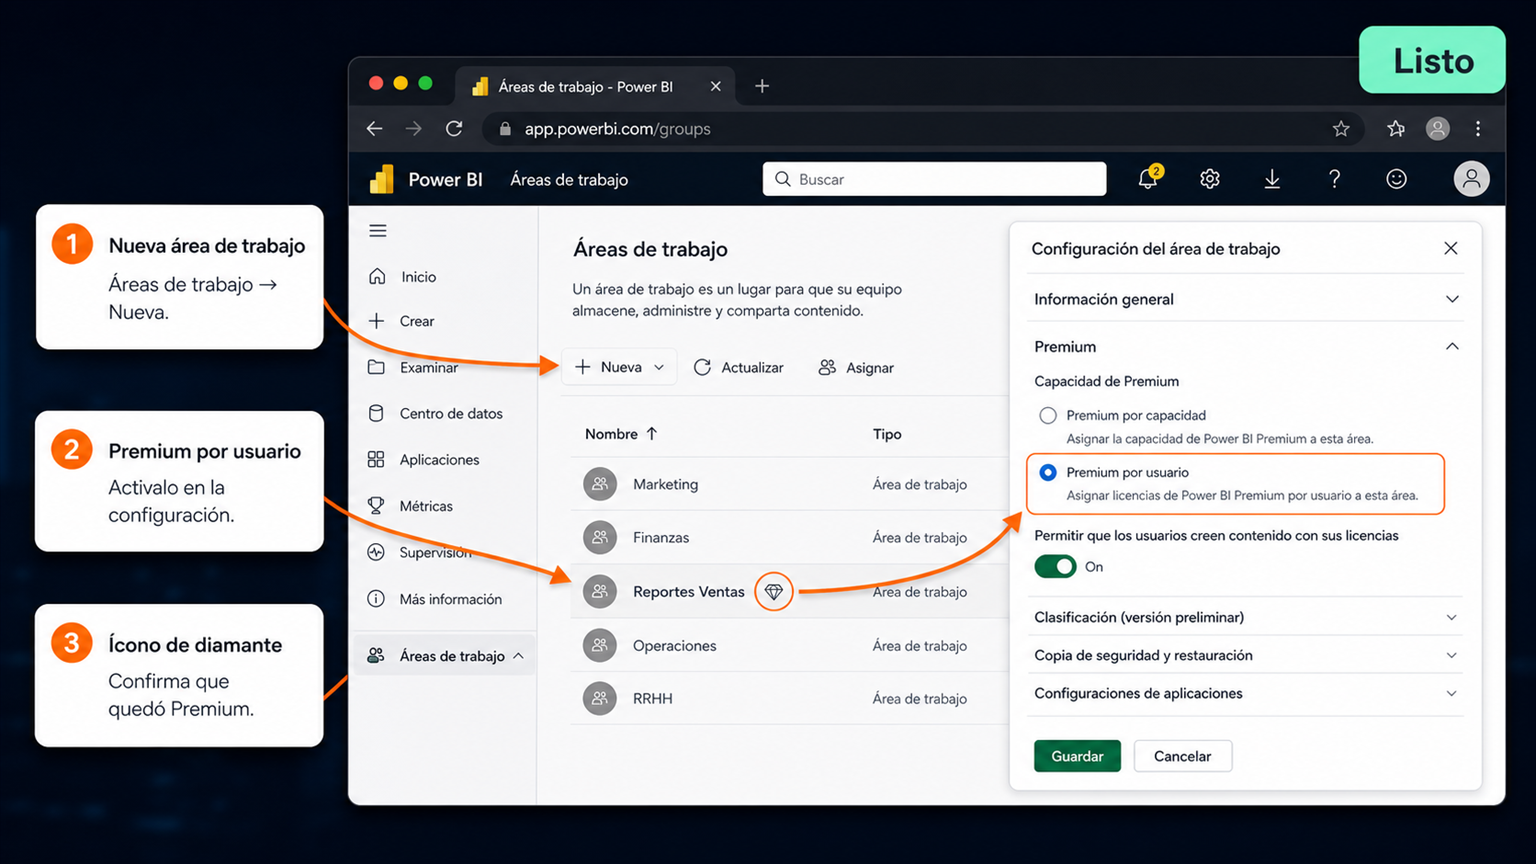Go back with the browser back arrow

(x=374, y=129)
